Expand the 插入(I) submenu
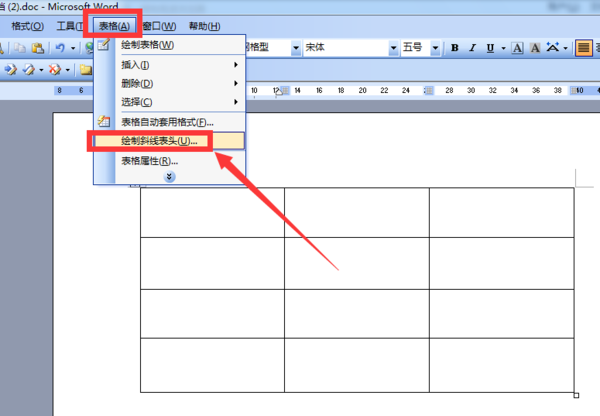This screenshot has height=416, width=600. point(170,65)
